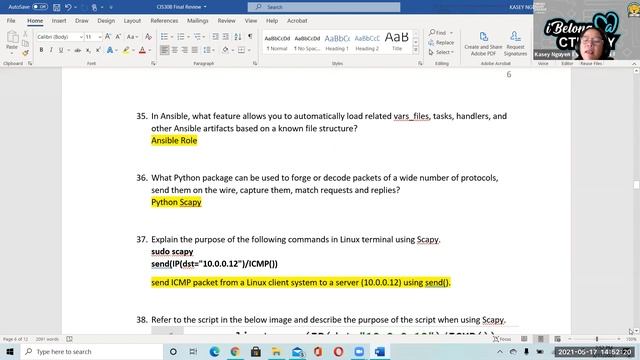Open the Paragraph dialog launcher
640x360 pixels.
point(255,64)
